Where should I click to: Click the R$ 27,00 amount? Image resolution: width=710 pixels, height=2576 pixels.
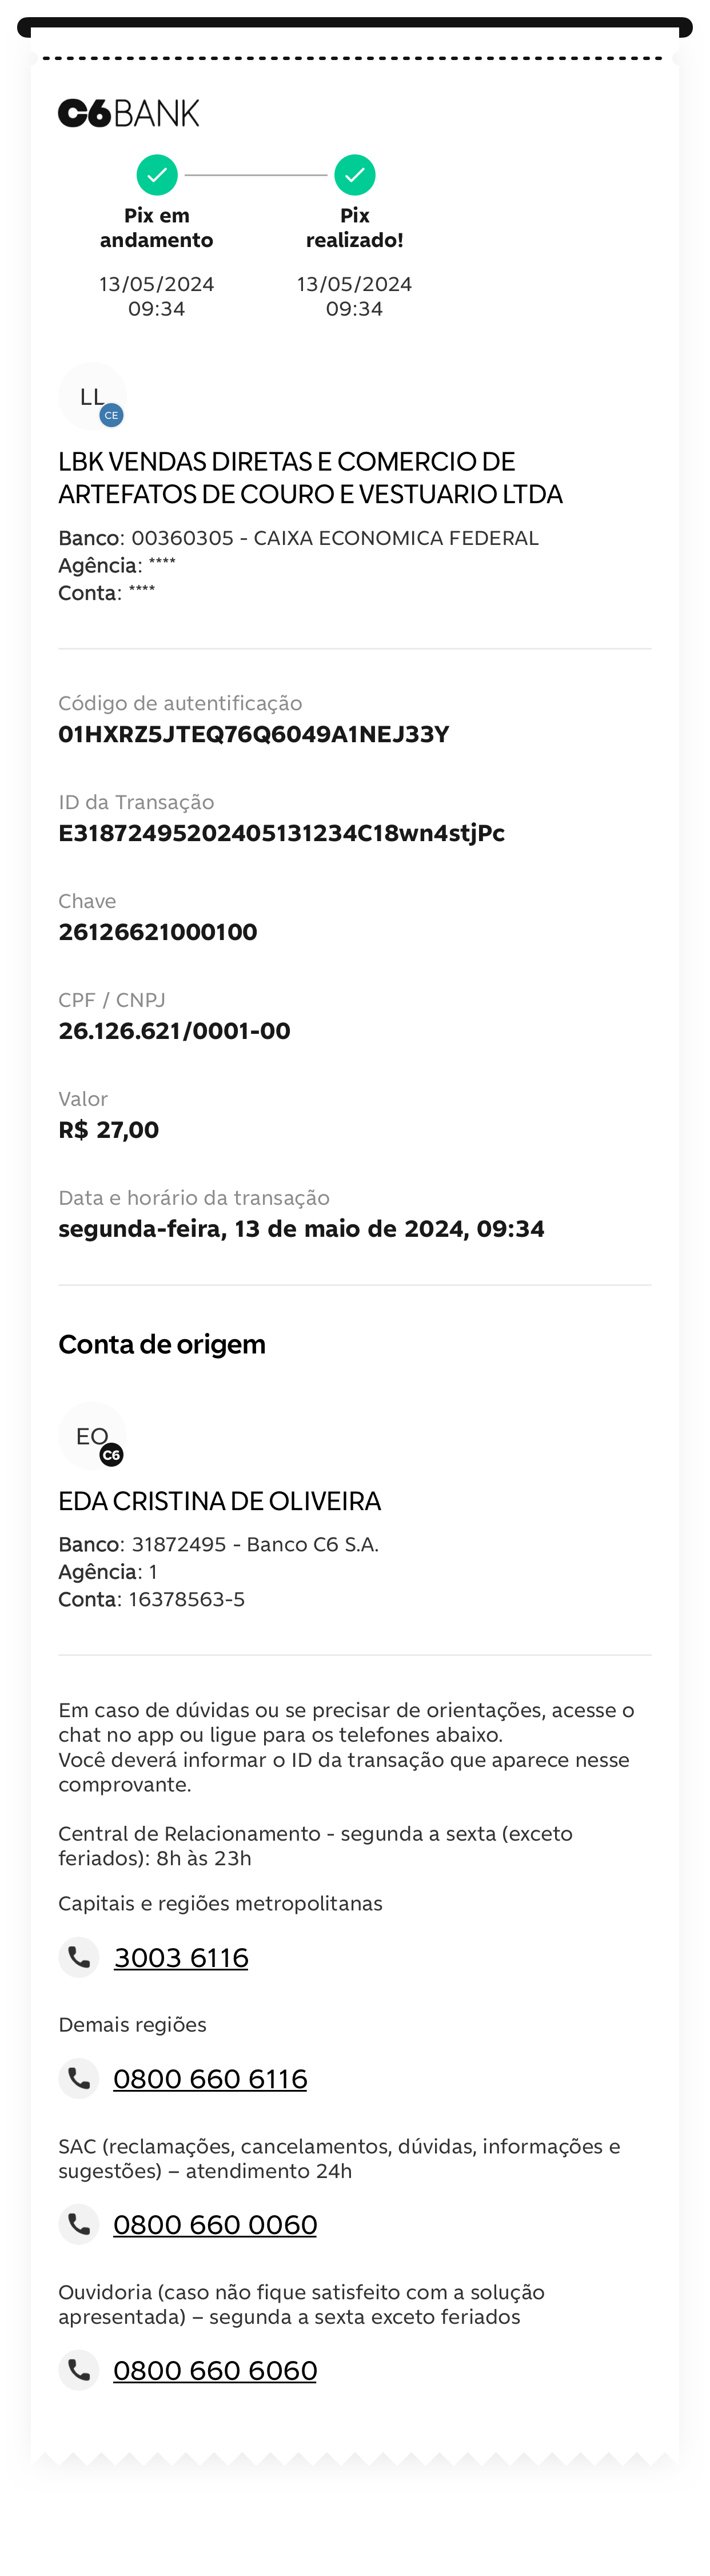pos(109,1130)
